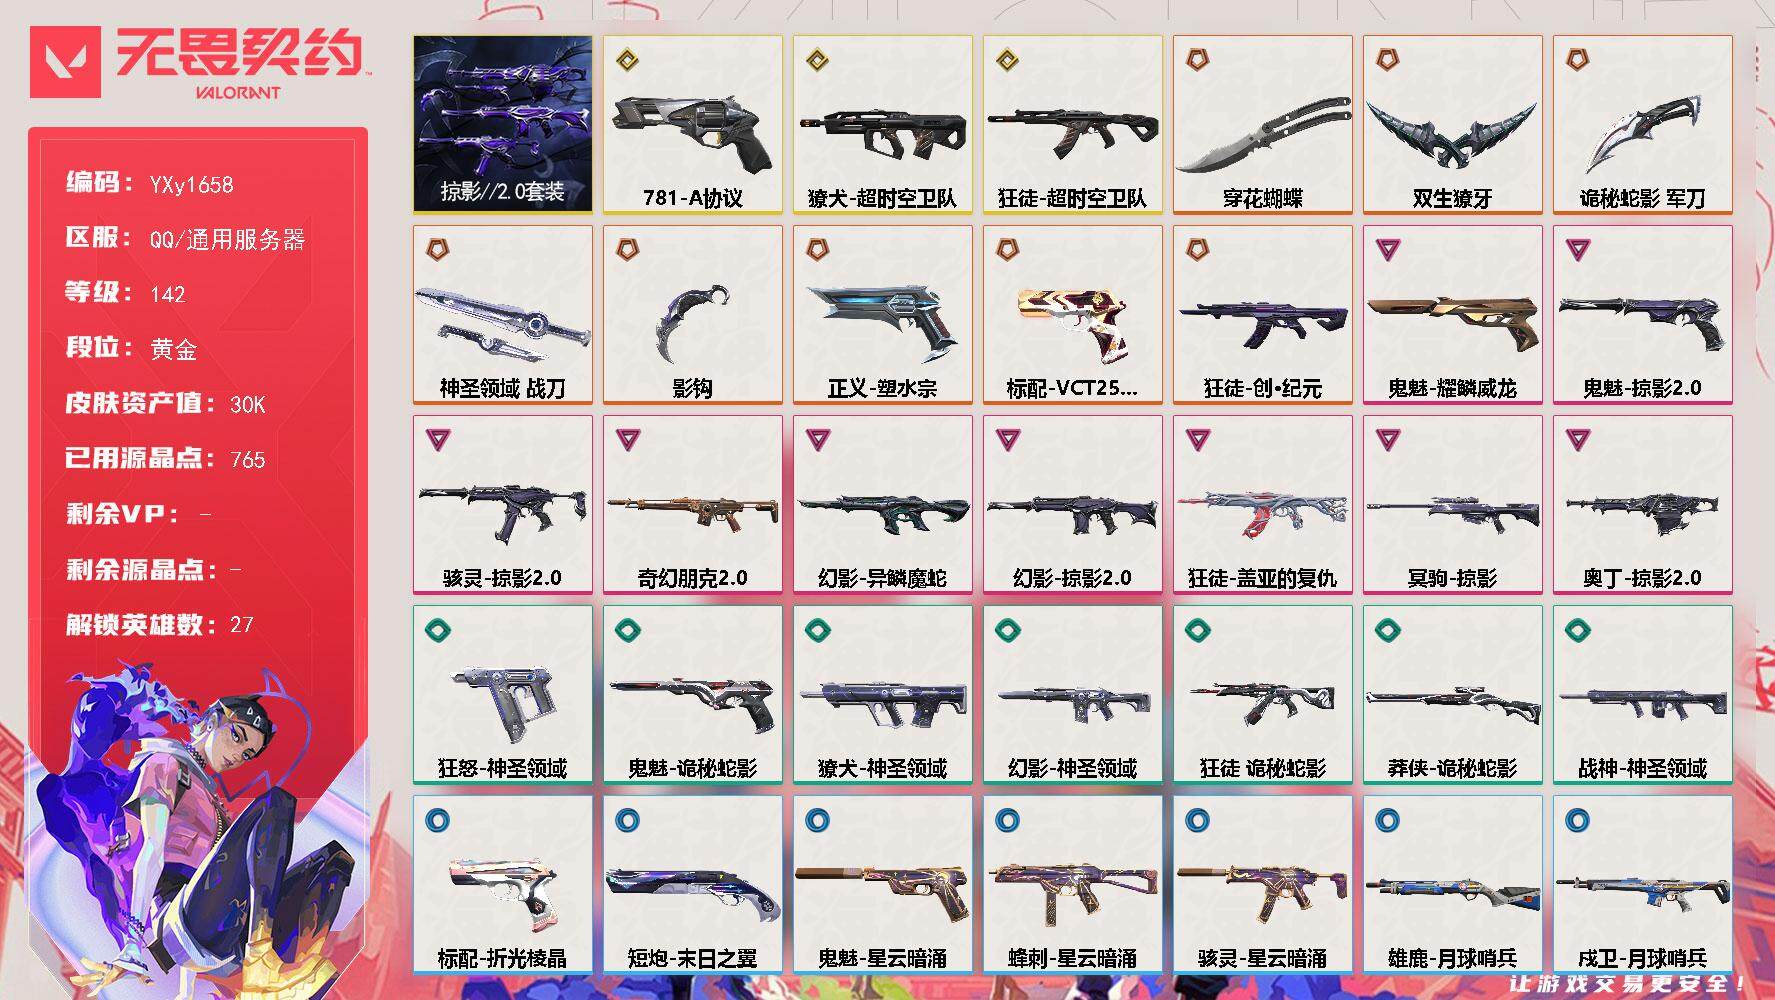Screen dimensions: 1775x1000
Task: Open the 掠影//2.0套装 bundle thumbnail
Action: coord(503,125)
